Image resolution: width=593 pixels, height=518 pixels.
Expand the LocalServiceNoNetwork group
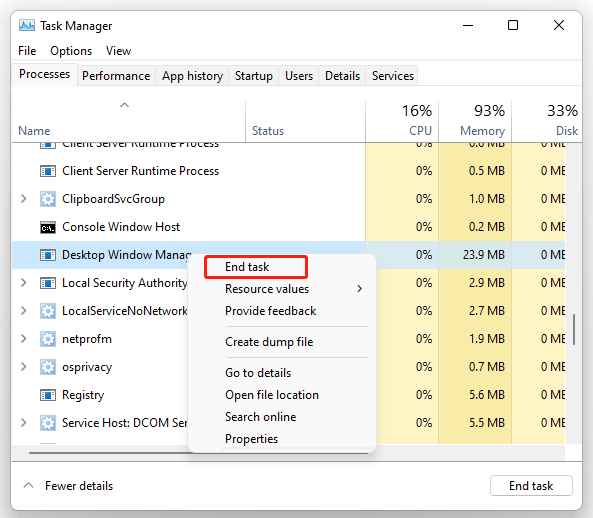pos(23,311)
